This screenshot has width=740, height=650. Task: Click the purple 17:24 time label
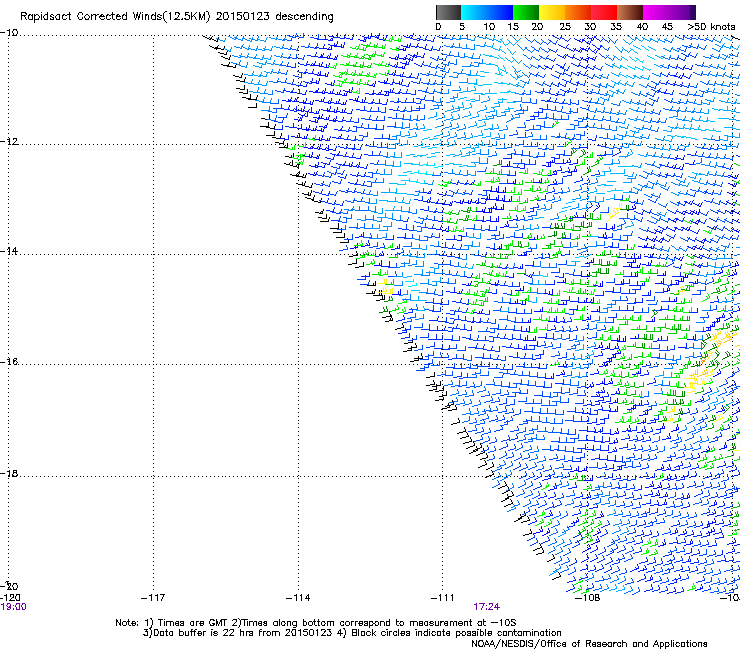(487, 607)
